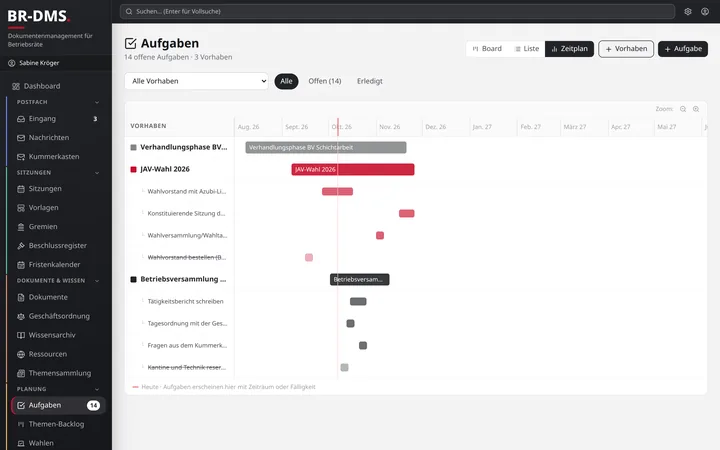
Task: Open the user profile icon in top bar
Action: pos(705,11)
